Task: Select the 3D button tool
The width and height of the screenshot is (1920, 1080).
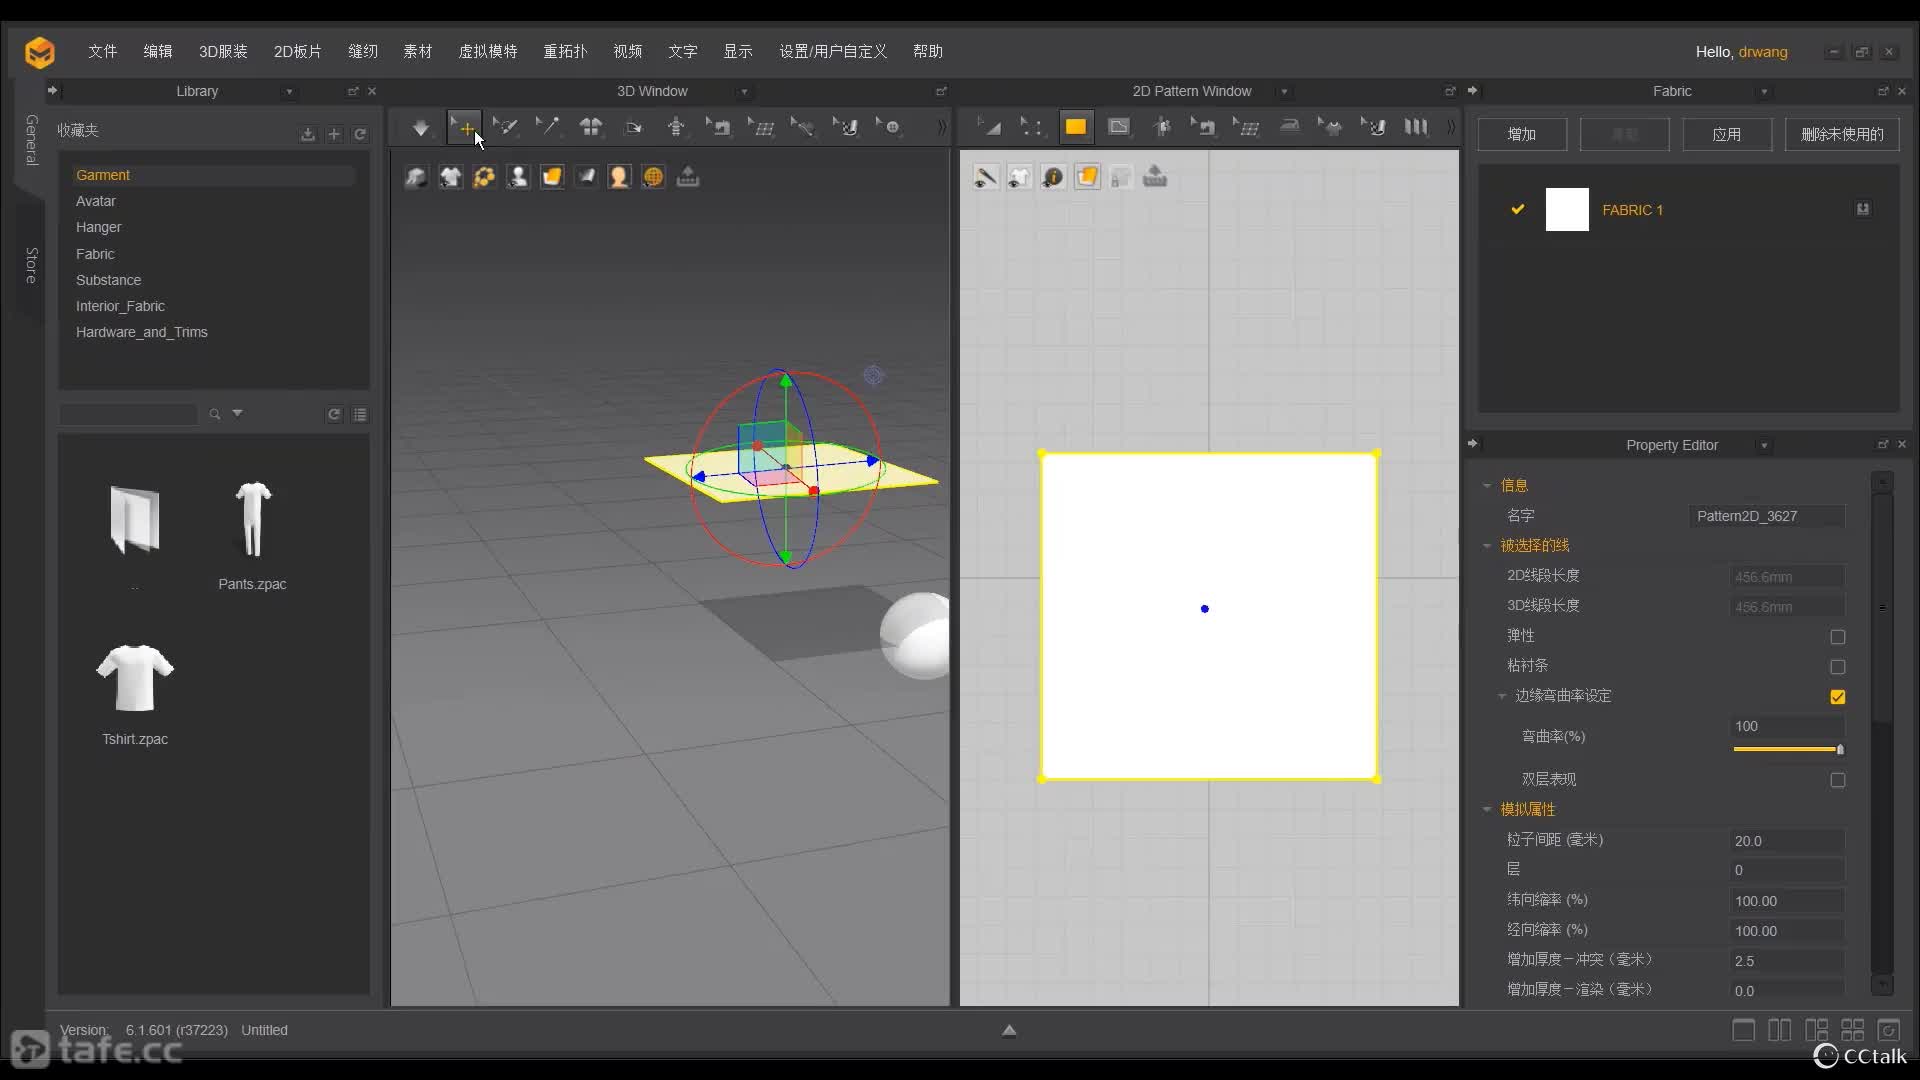Action: pyautogui.click(x=890, y=128)
